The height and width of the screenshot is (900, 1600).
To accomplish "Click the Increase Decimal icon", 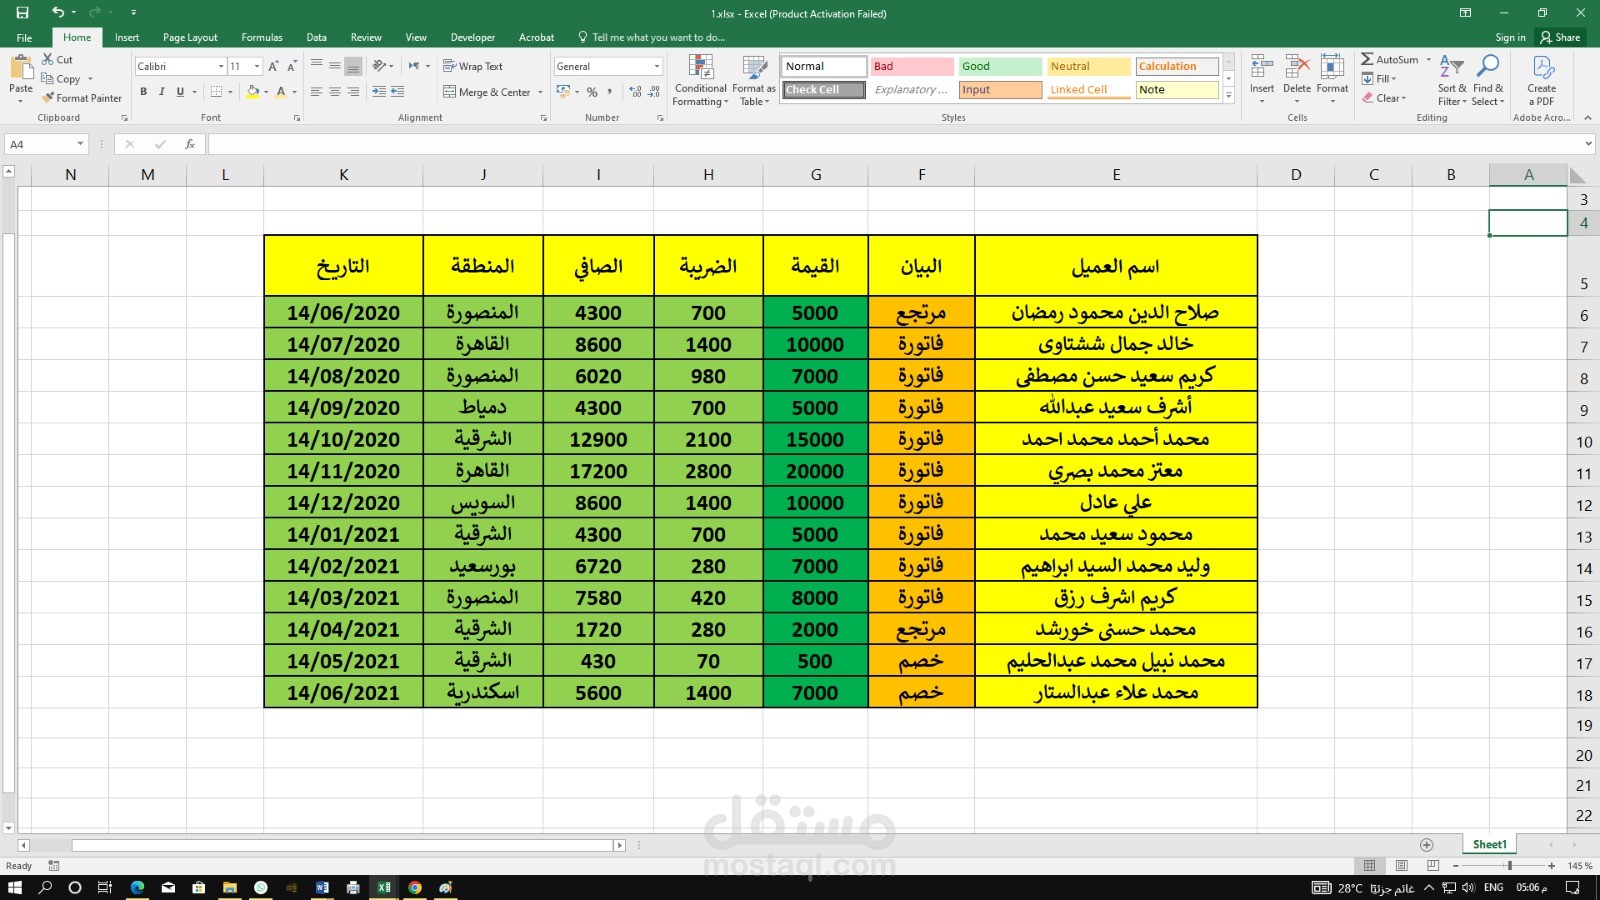I will (635, 92).
